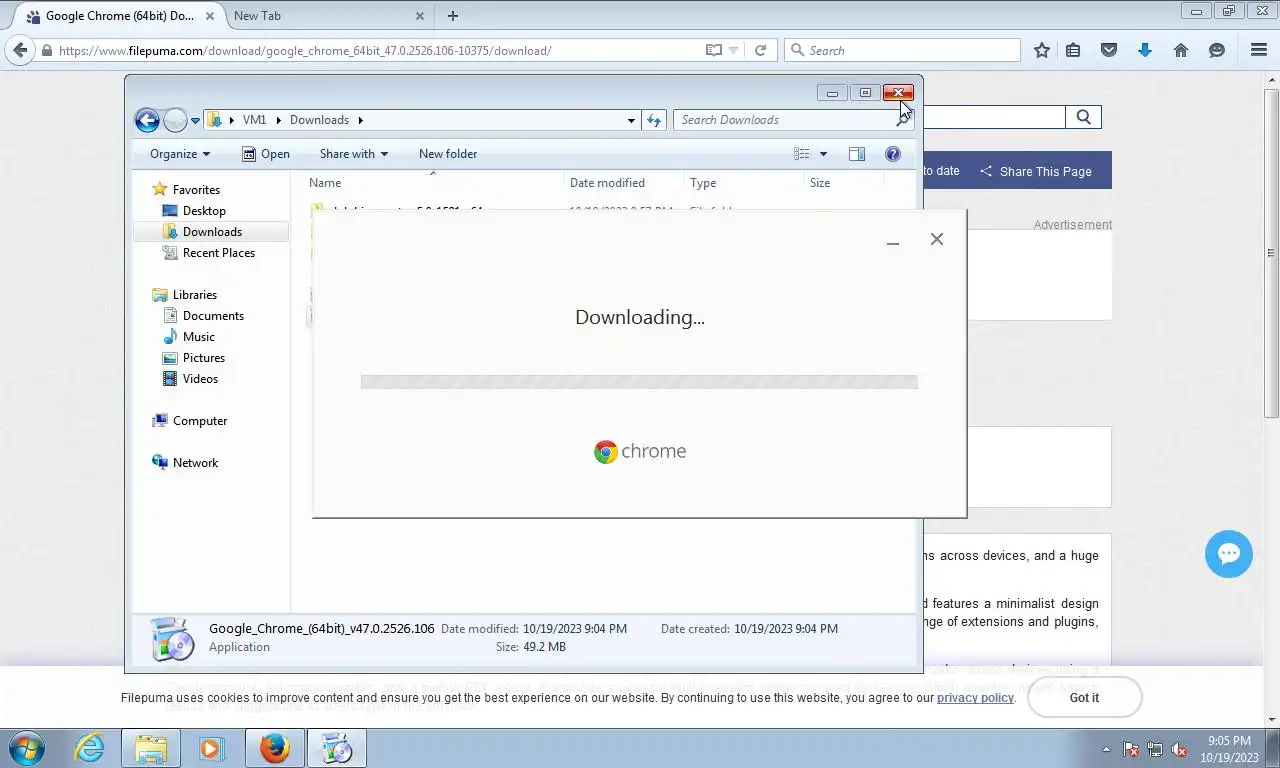Click the Chrome download progress bar
Viewport: 1280px width, 768px height.
pyautogui.click(x=639, y=382)
